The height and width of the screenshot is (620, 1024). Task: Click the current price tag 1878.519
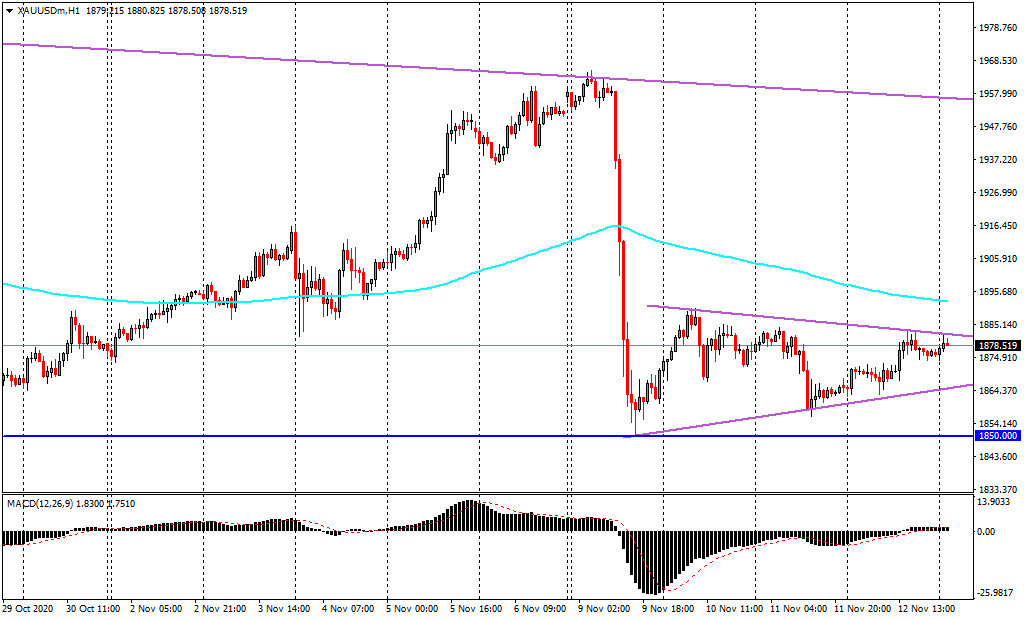[999, 346]
